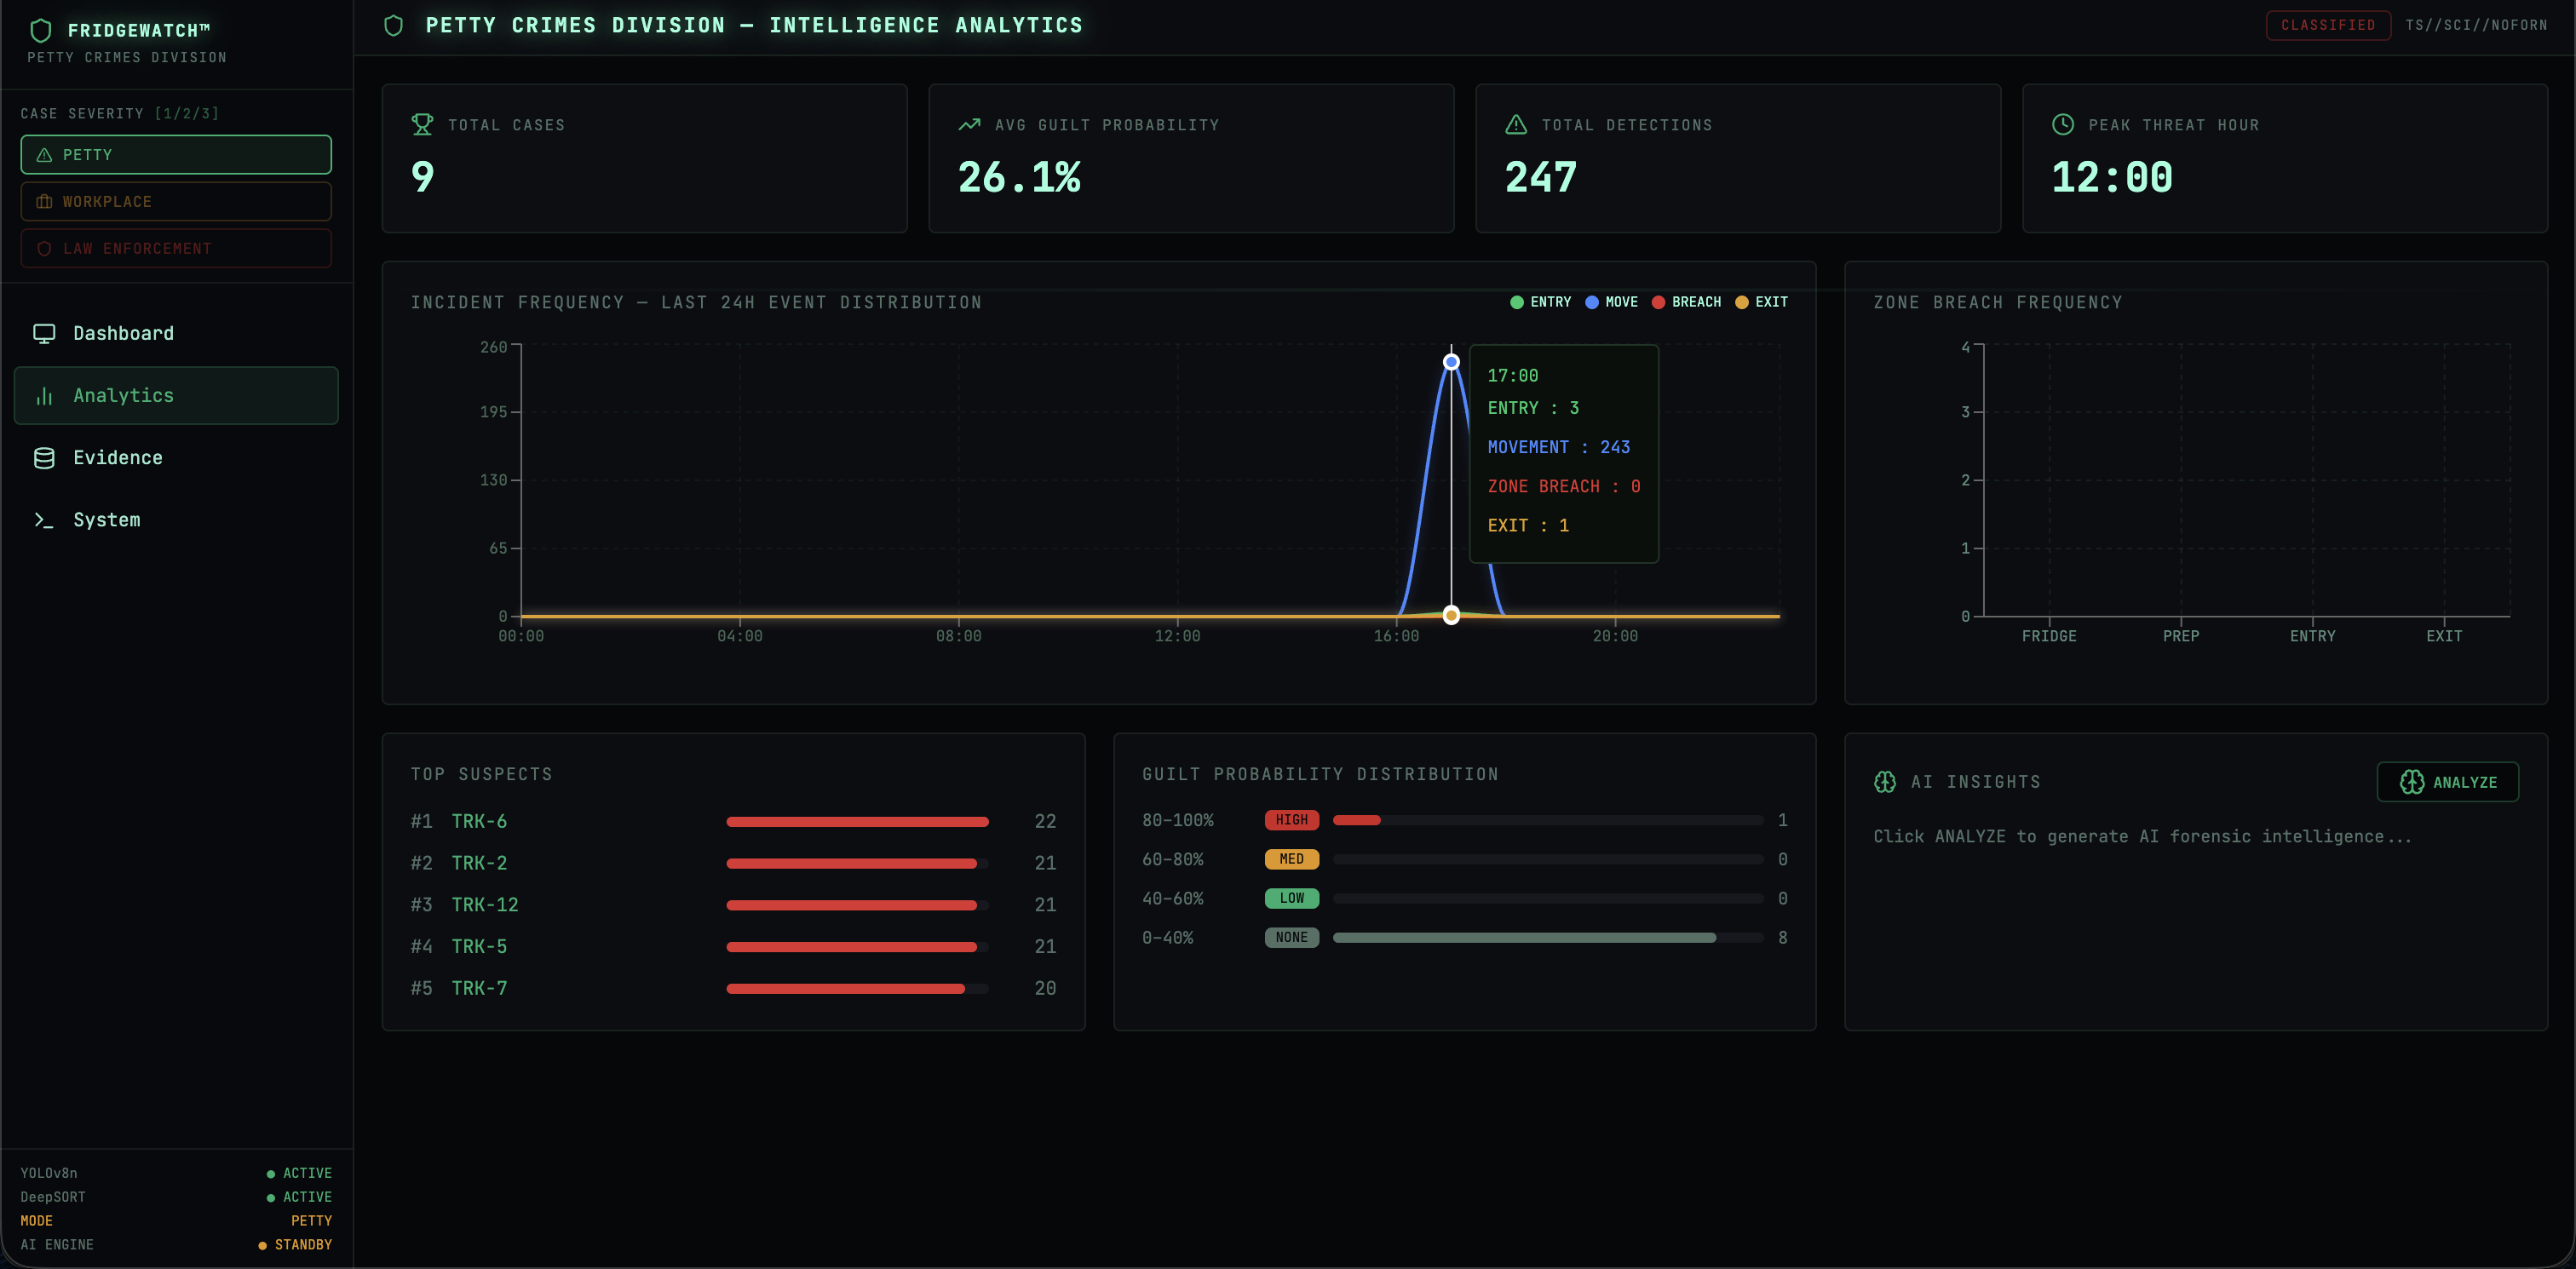
Task: Click the CLASSIFIED badge
Action: 2327,25
